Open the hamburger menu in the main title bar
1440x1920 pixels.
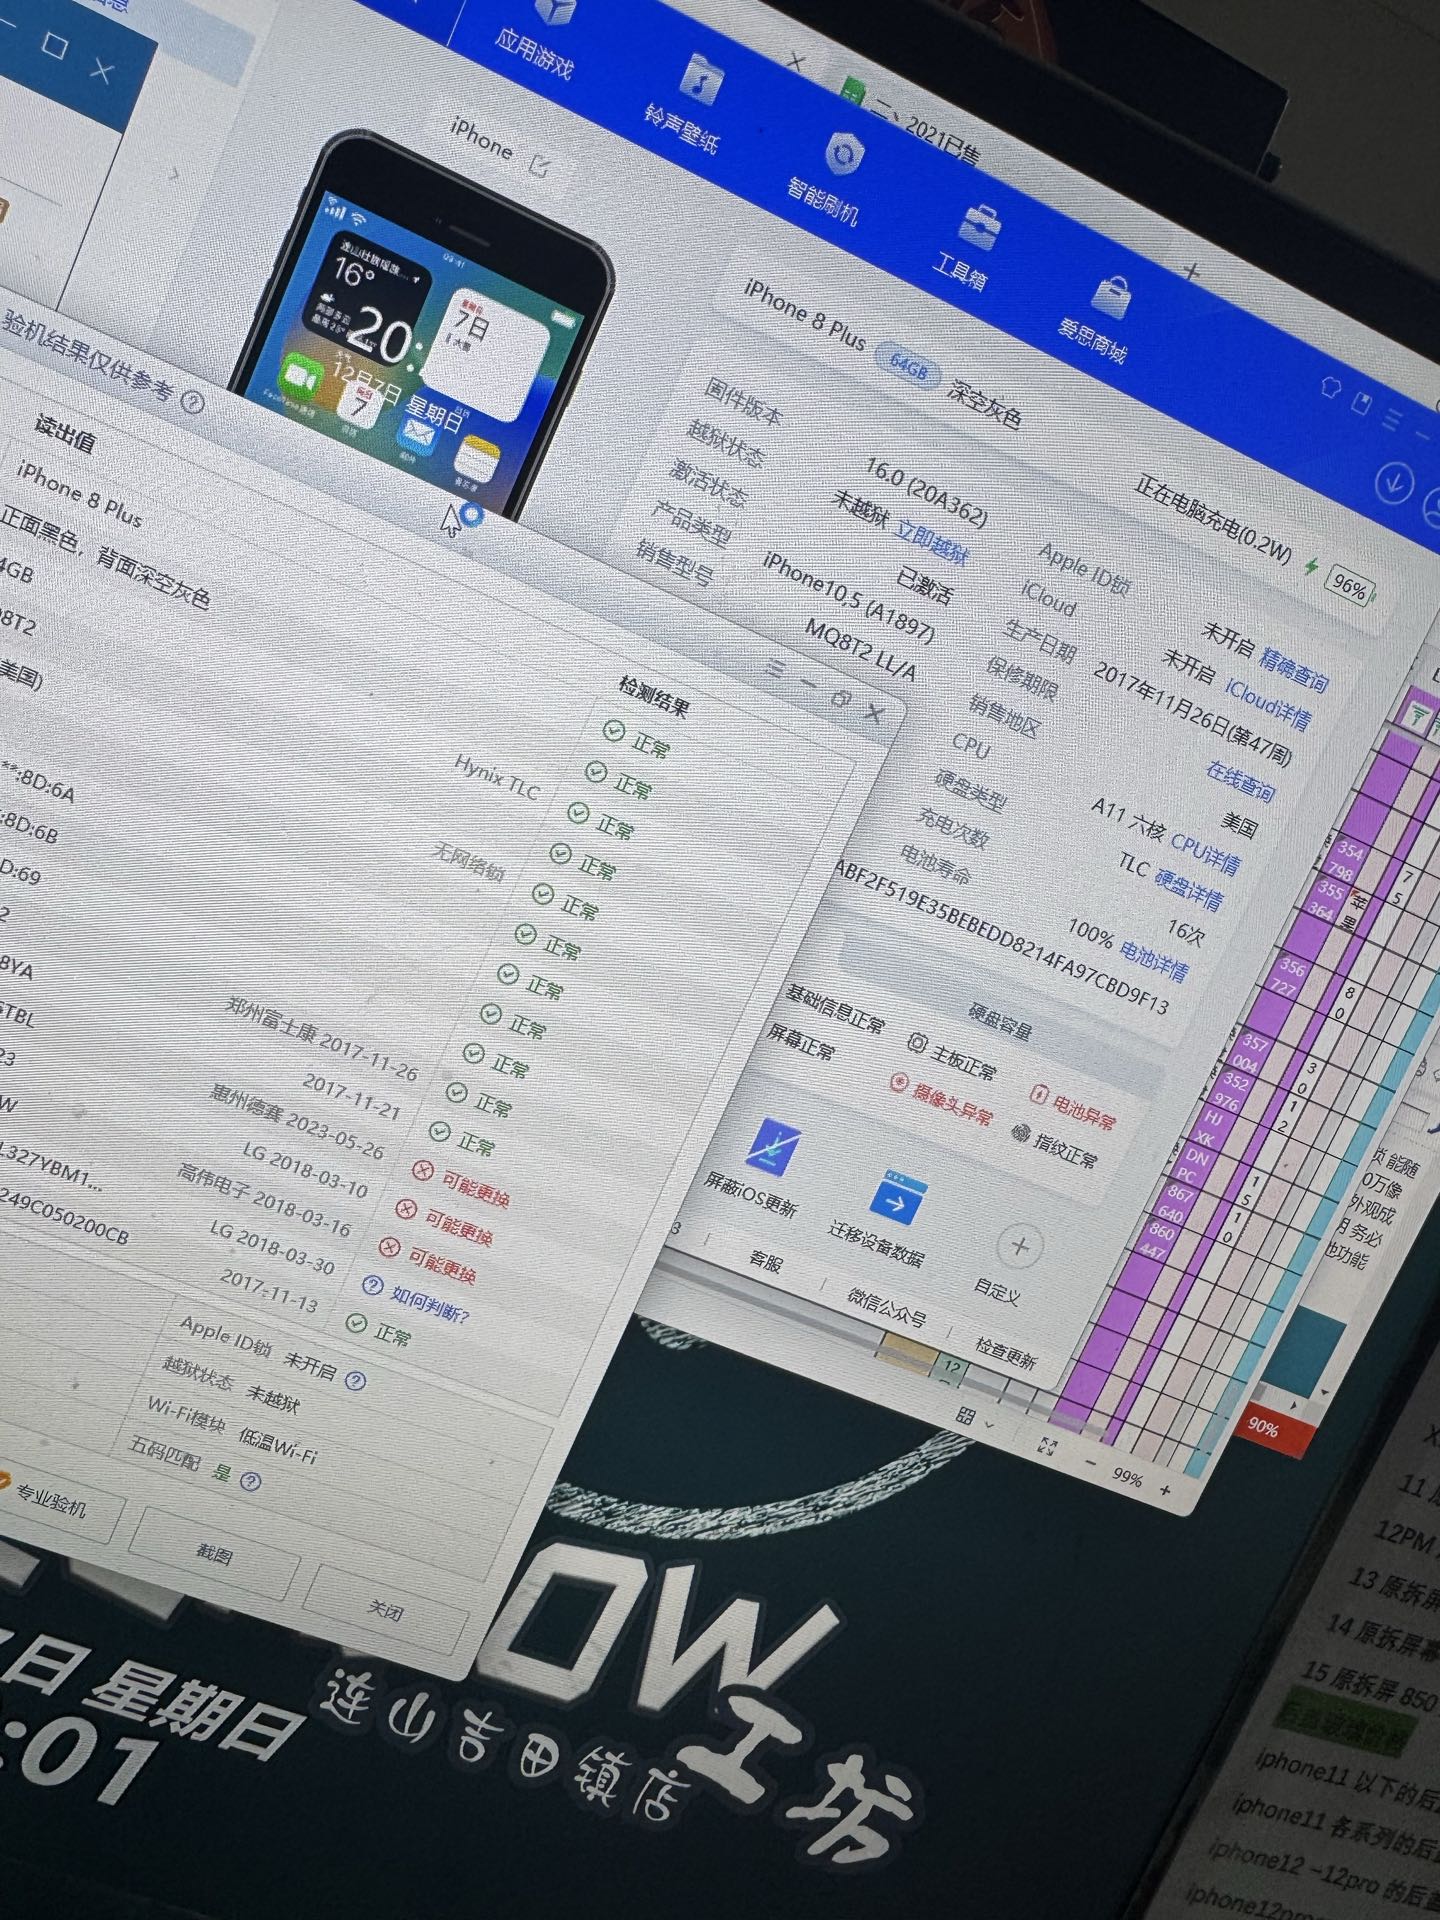1391,419
